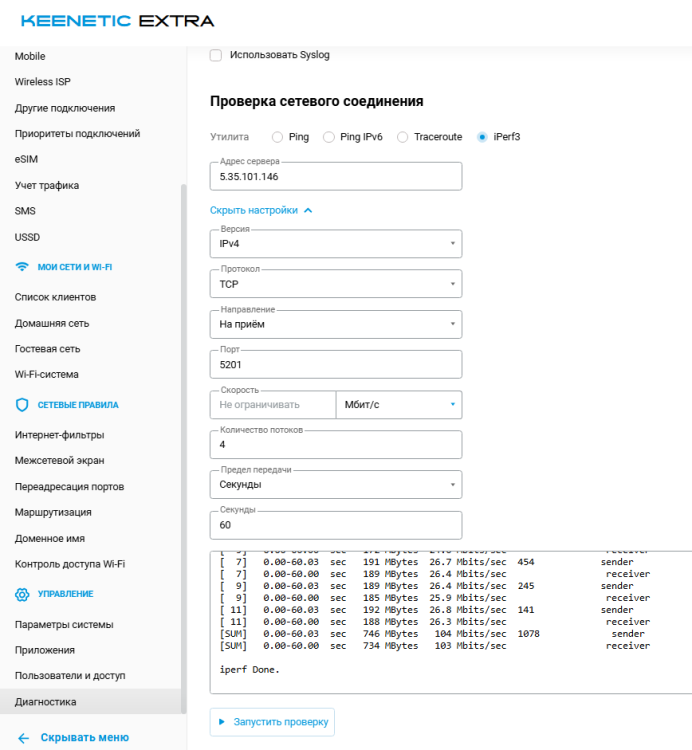Open USSD menu item

[x=27, y=237]
